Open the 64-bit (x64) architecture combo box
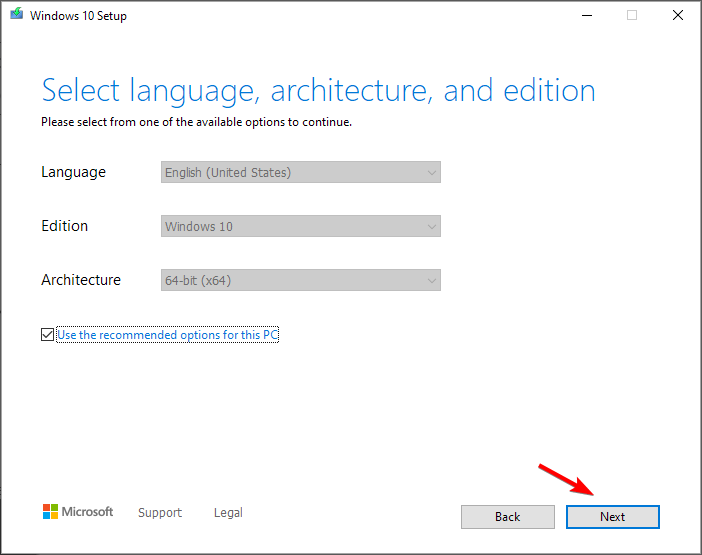Image resolution: width=702 pixels, height=555 pixels. tap(301, 280)
